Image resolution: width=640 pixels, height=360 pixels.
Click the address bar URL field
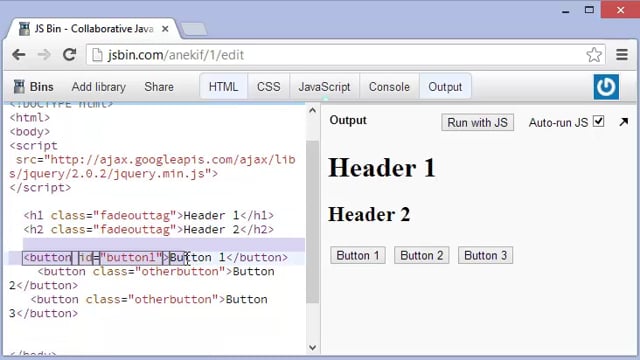[345, 55]
